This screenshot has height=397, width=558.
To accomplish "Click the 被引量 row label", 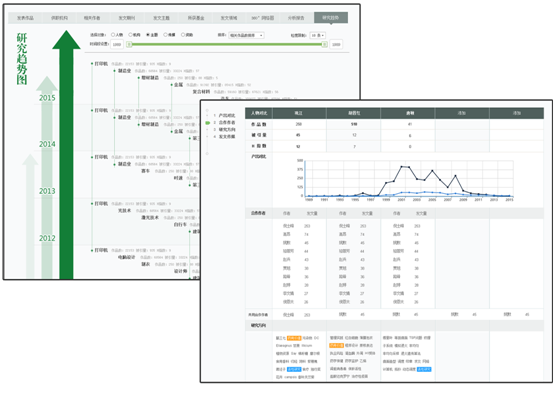I will 259,136.
